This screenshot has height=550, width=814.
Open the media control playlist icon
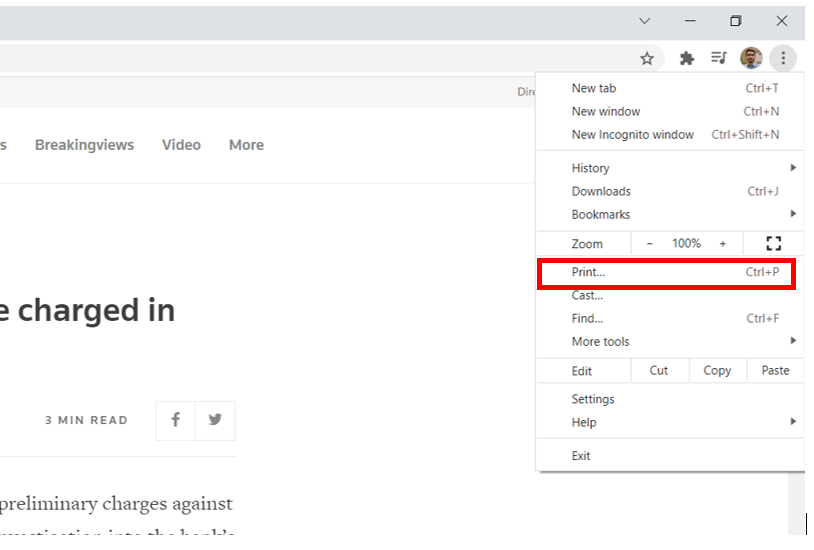pos(718,58)
